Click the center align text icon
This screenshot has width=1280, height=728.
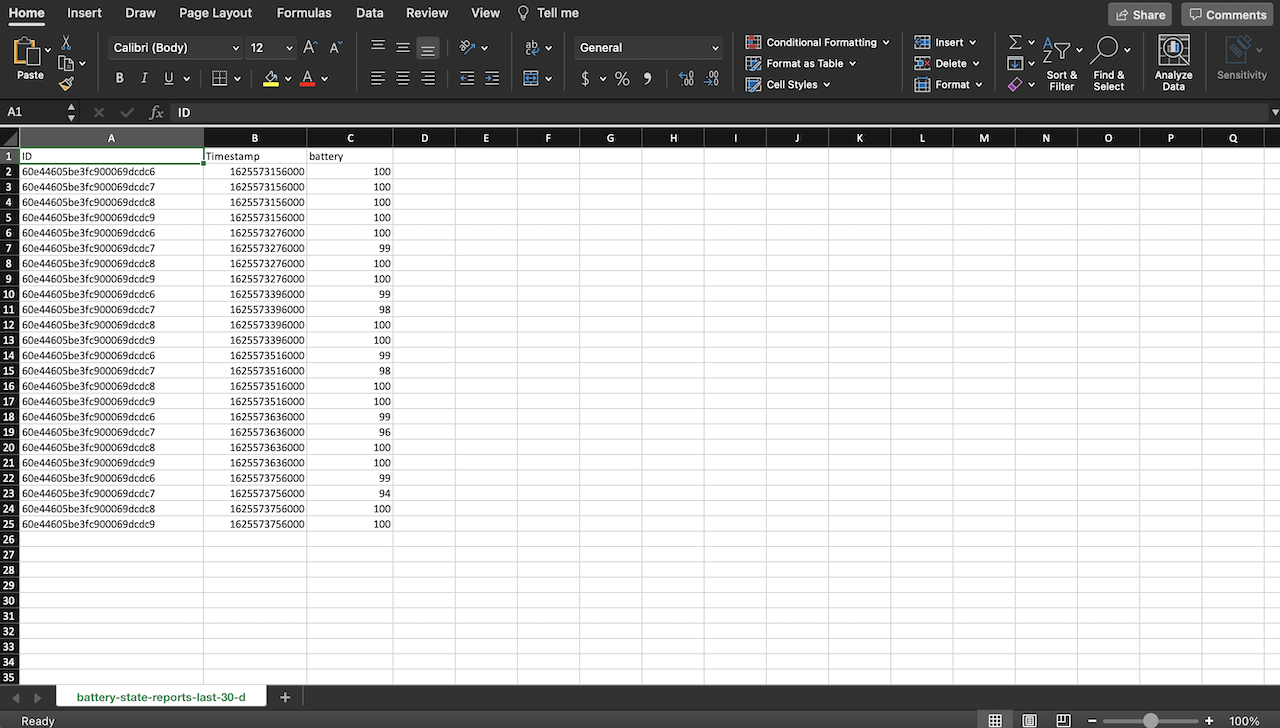click(403, 79)
